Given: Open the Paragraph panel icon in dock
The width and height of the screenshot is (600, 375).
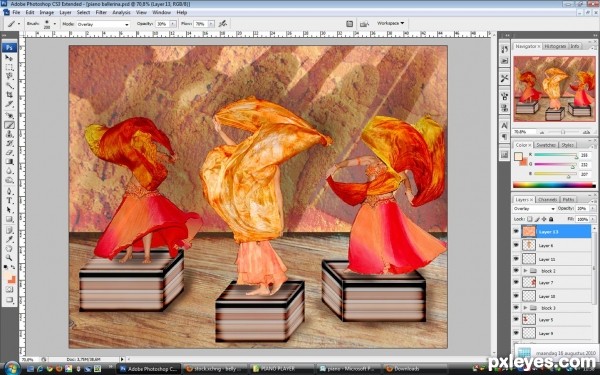Looking at the screenshot, I should 504,137.
